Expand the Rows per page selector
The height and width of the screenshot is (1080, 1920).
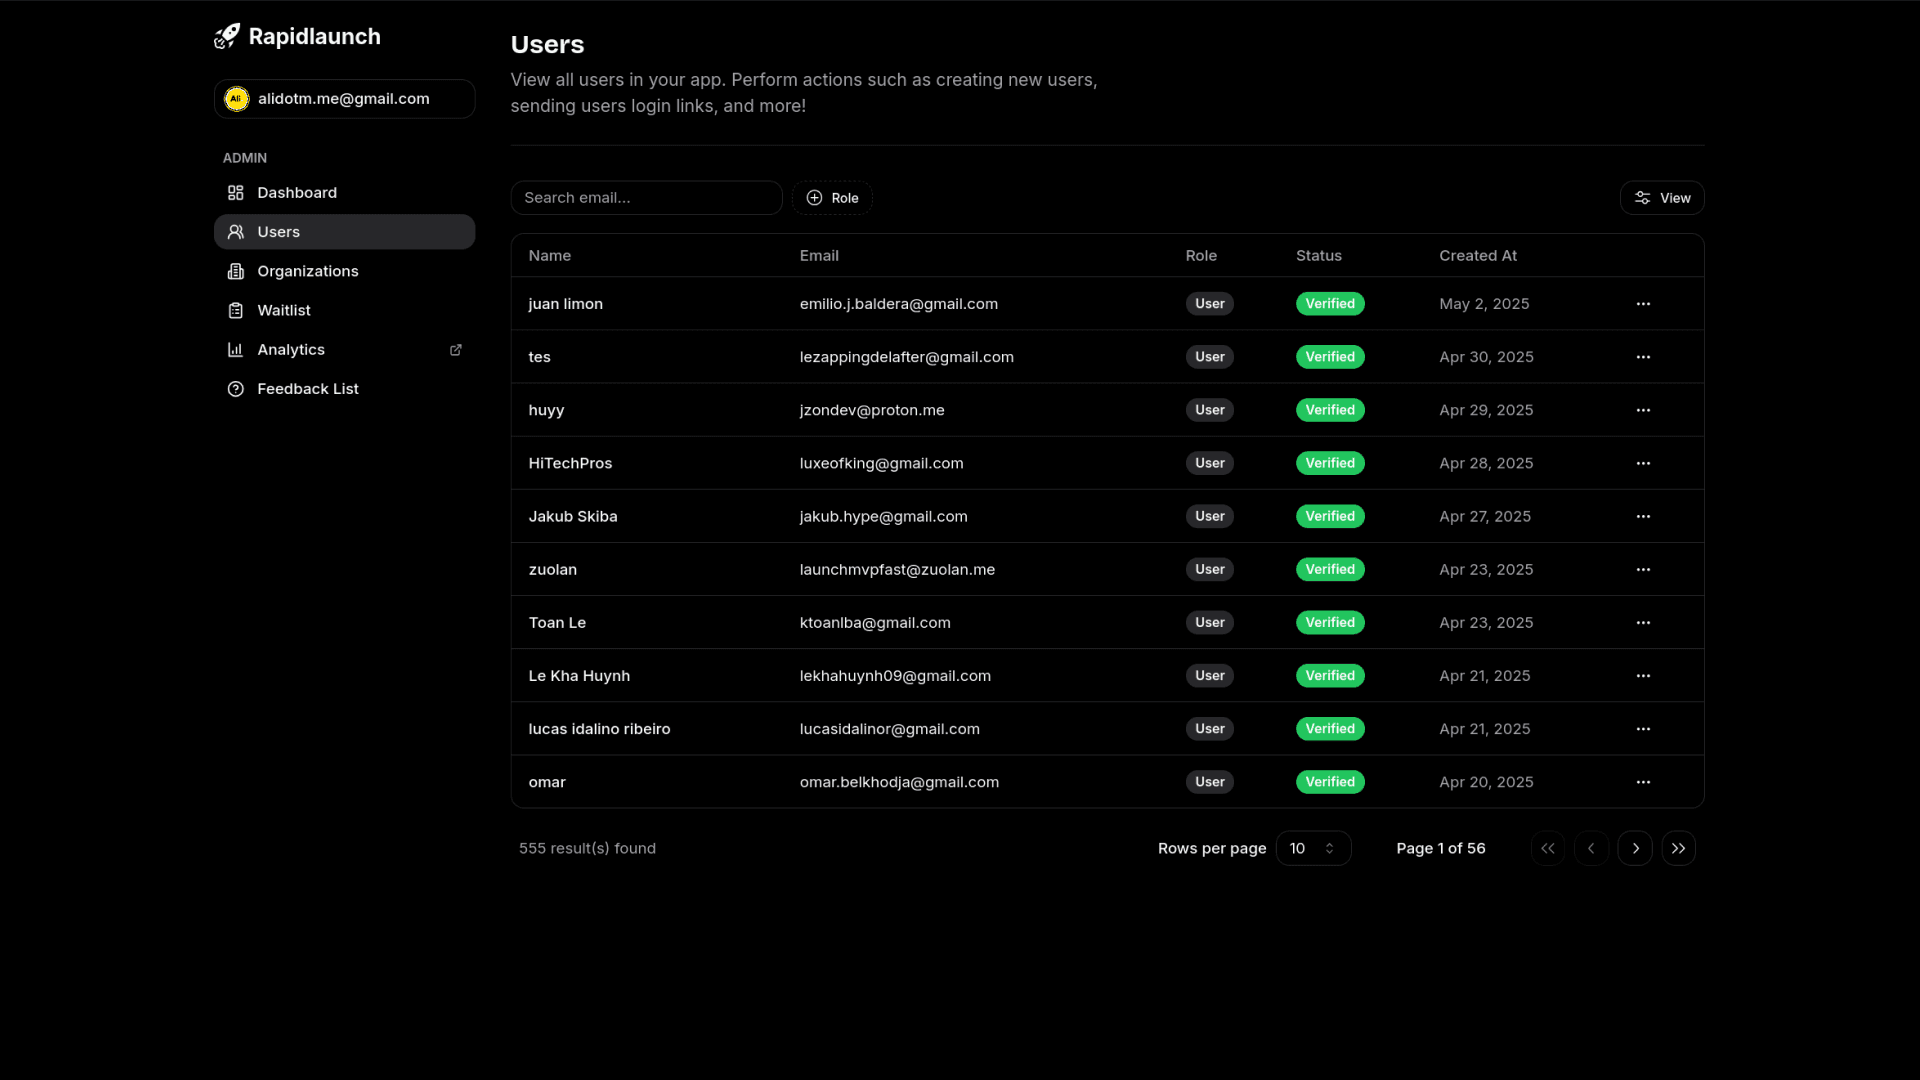point(1313,848)
